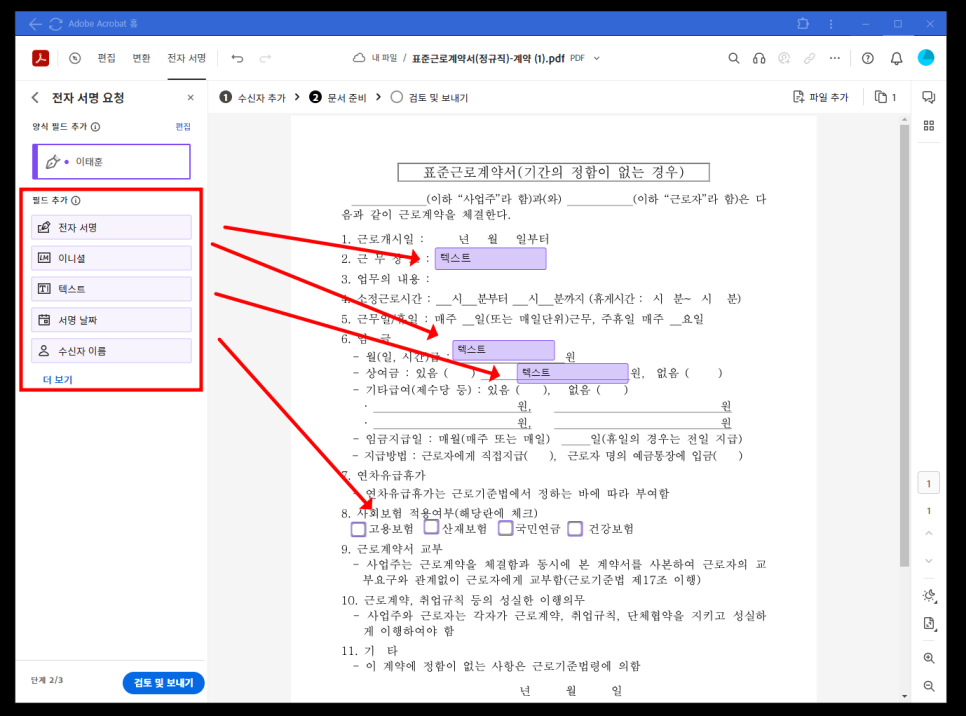Viewport: 966px width, 716px height.
Task: Open the 편집 menu tab
Action: click(107, 58)
